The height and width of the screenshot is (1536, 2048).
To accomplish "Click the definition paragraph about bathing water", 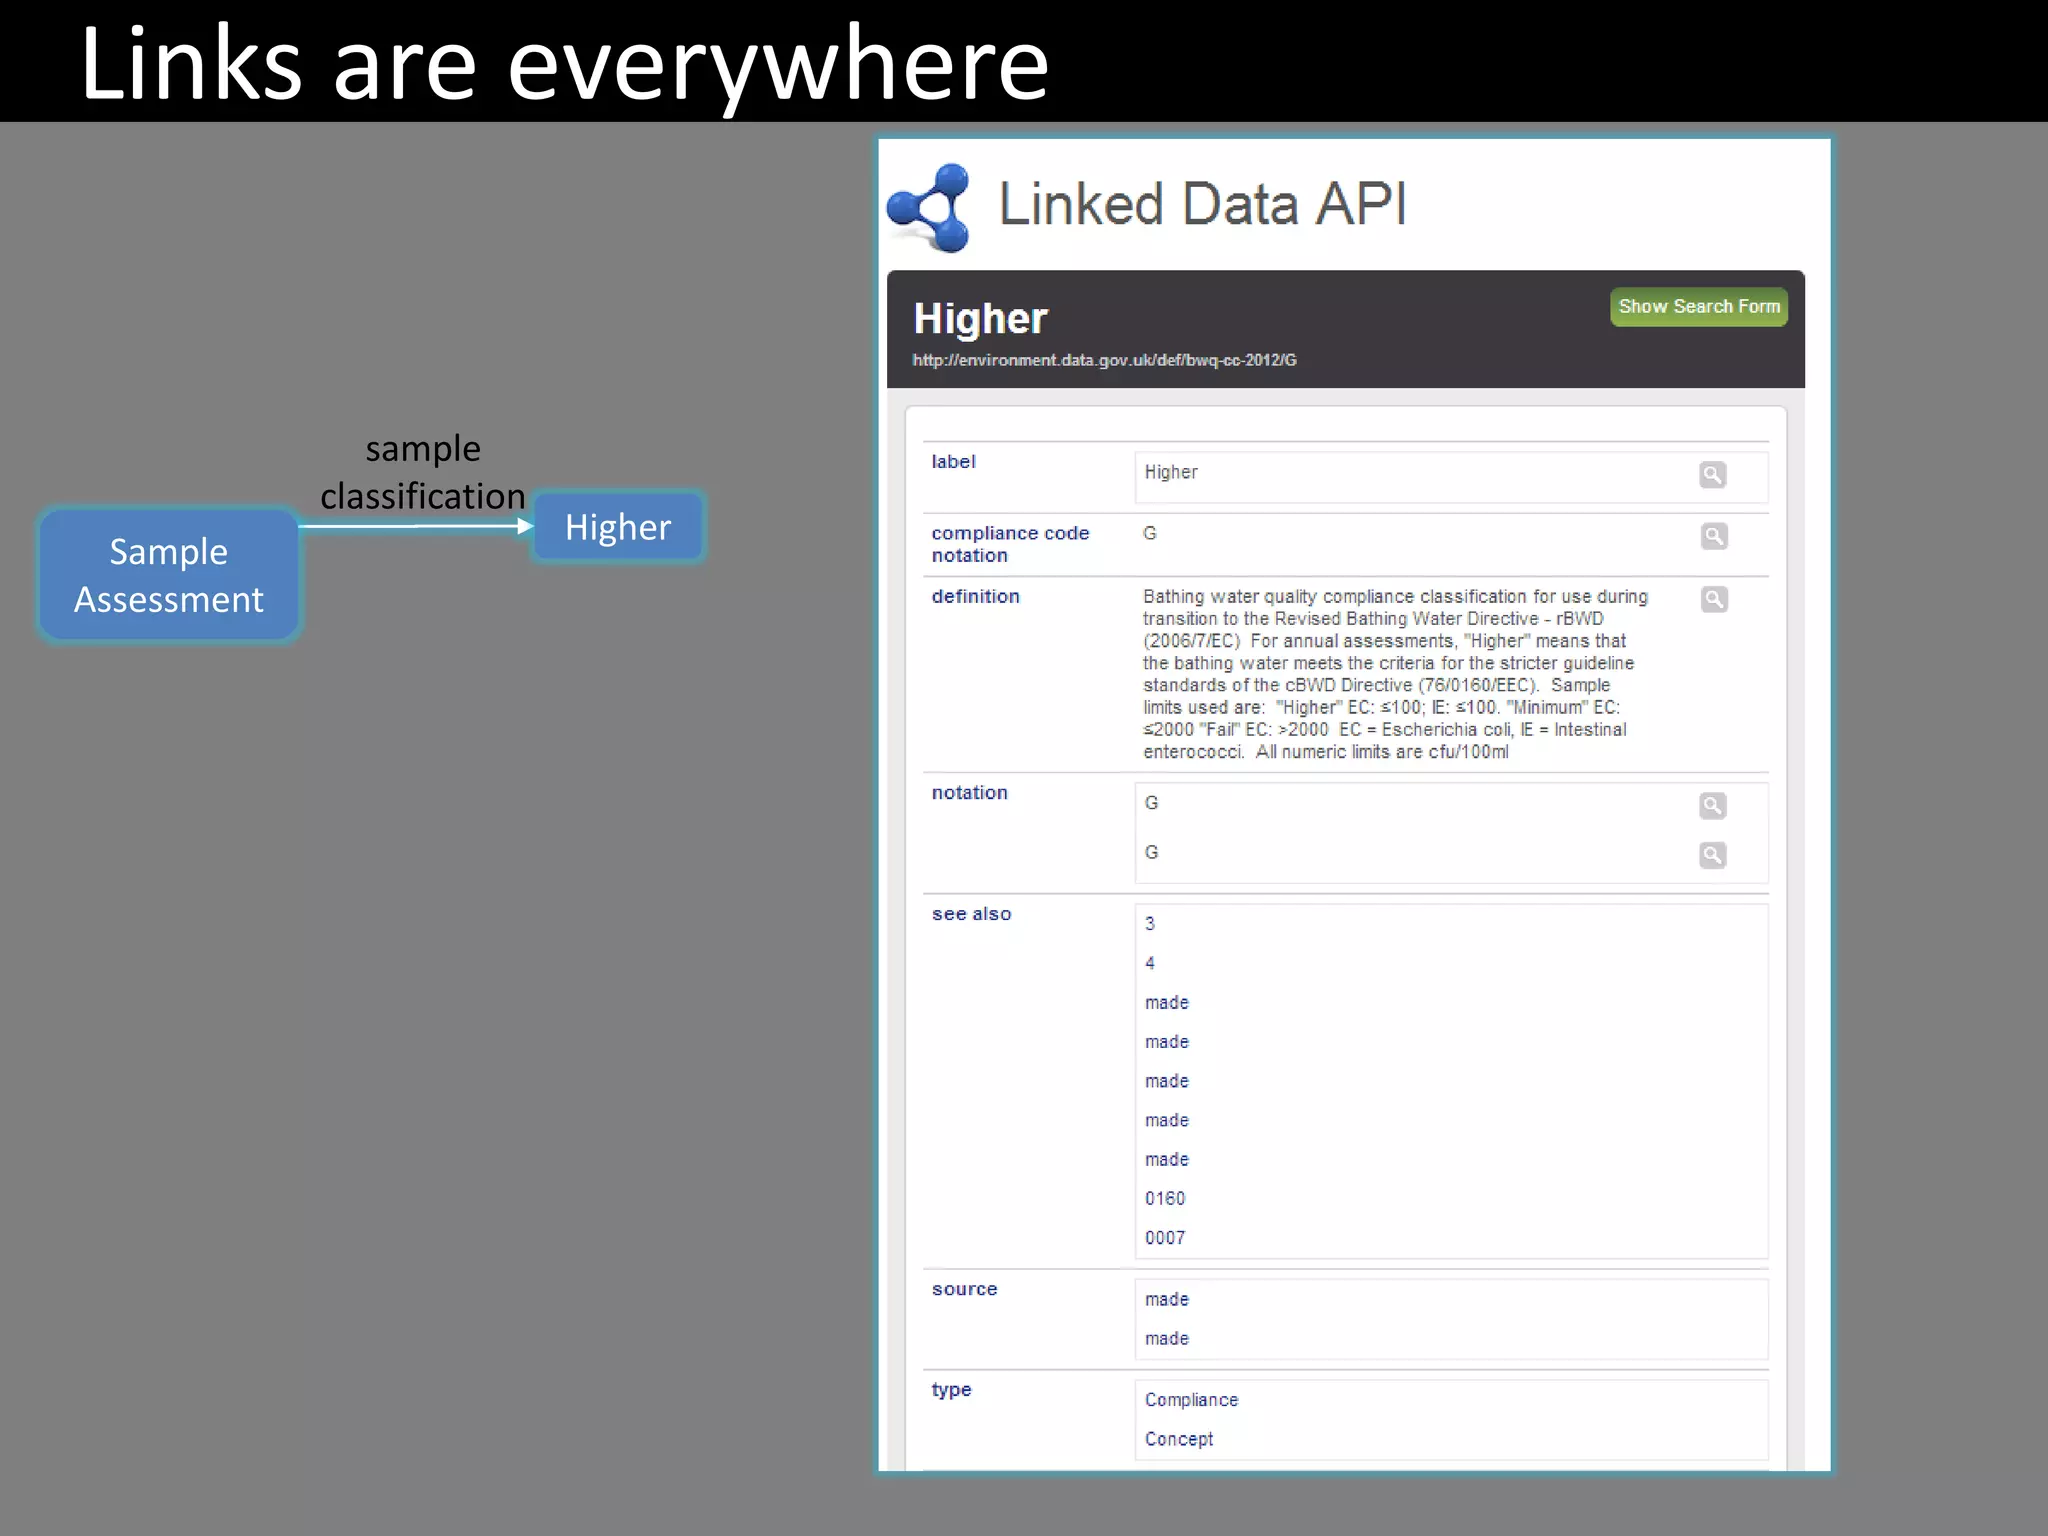I will point(1395,674).
